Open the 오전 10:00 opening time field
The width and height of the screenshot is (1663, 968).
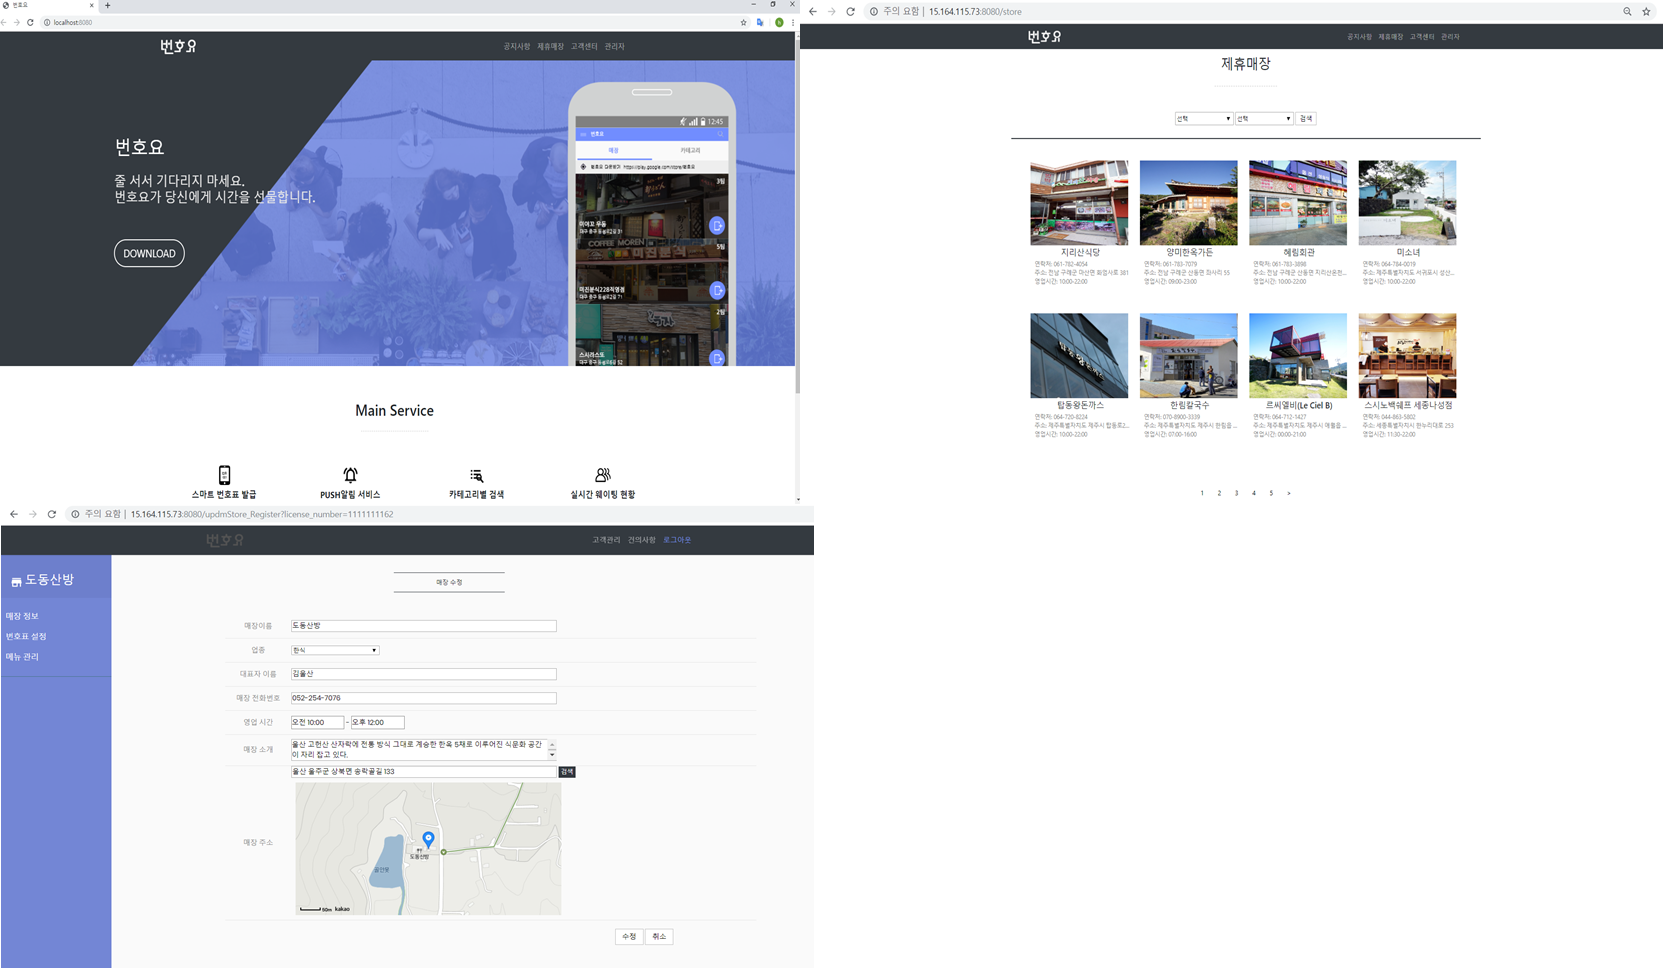point(317,722)
